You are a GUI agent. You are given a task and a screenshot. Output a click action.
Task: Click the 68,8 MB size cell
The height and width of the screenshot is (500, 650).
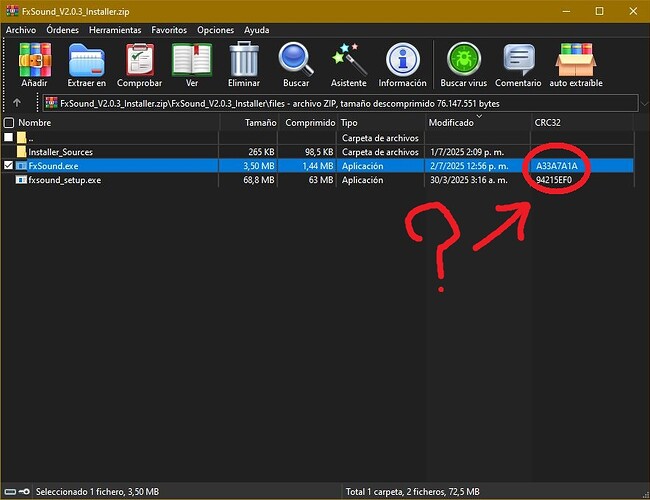[259, 180]
